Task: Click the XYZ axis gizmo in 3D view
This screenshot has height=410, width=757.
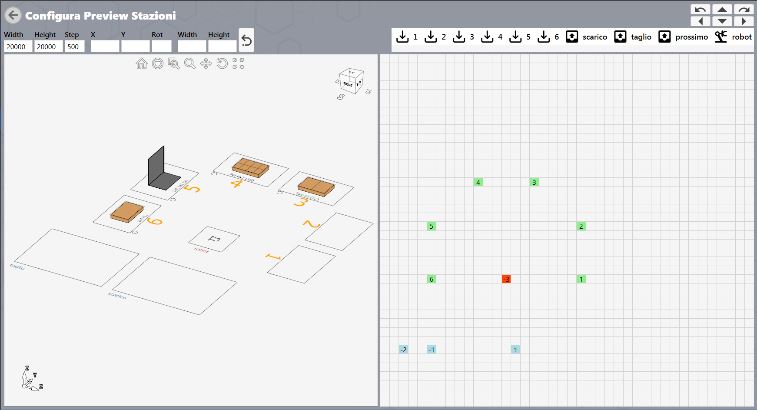Action: pyautogui.click(x=32, y=379)
